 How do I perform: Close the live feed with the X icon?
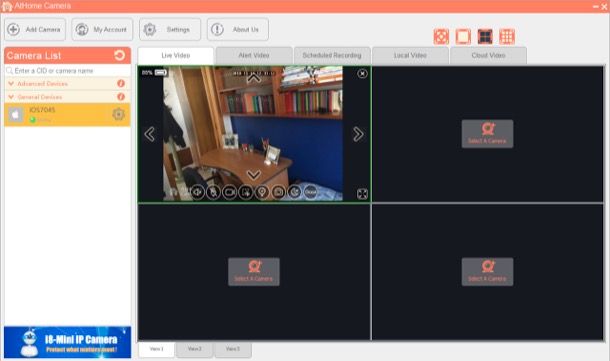point(362,74)
